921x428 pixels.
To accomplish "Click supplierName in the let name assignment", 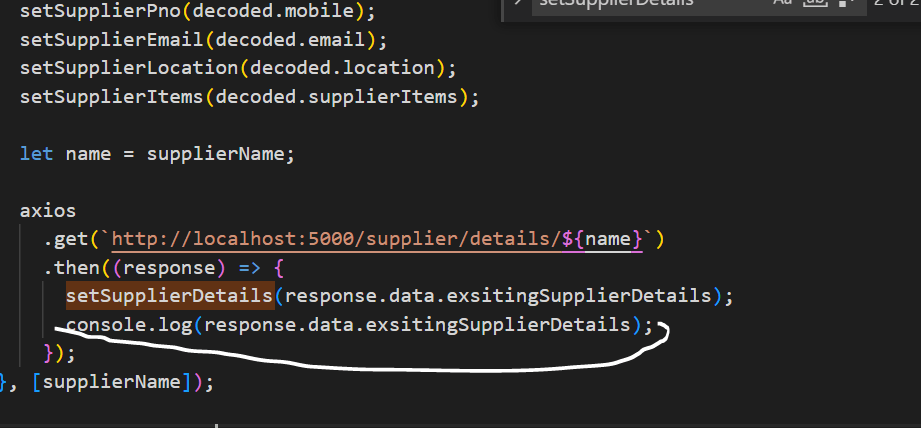I will click(x=215, y=154).
